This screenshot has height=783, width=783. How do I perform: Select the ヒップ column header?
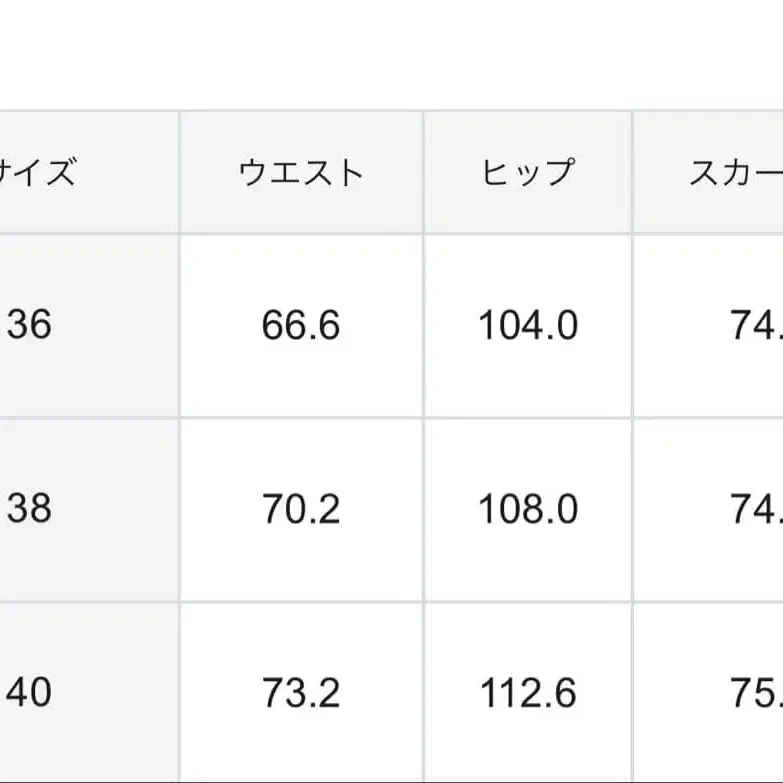(x=527, y=174)
